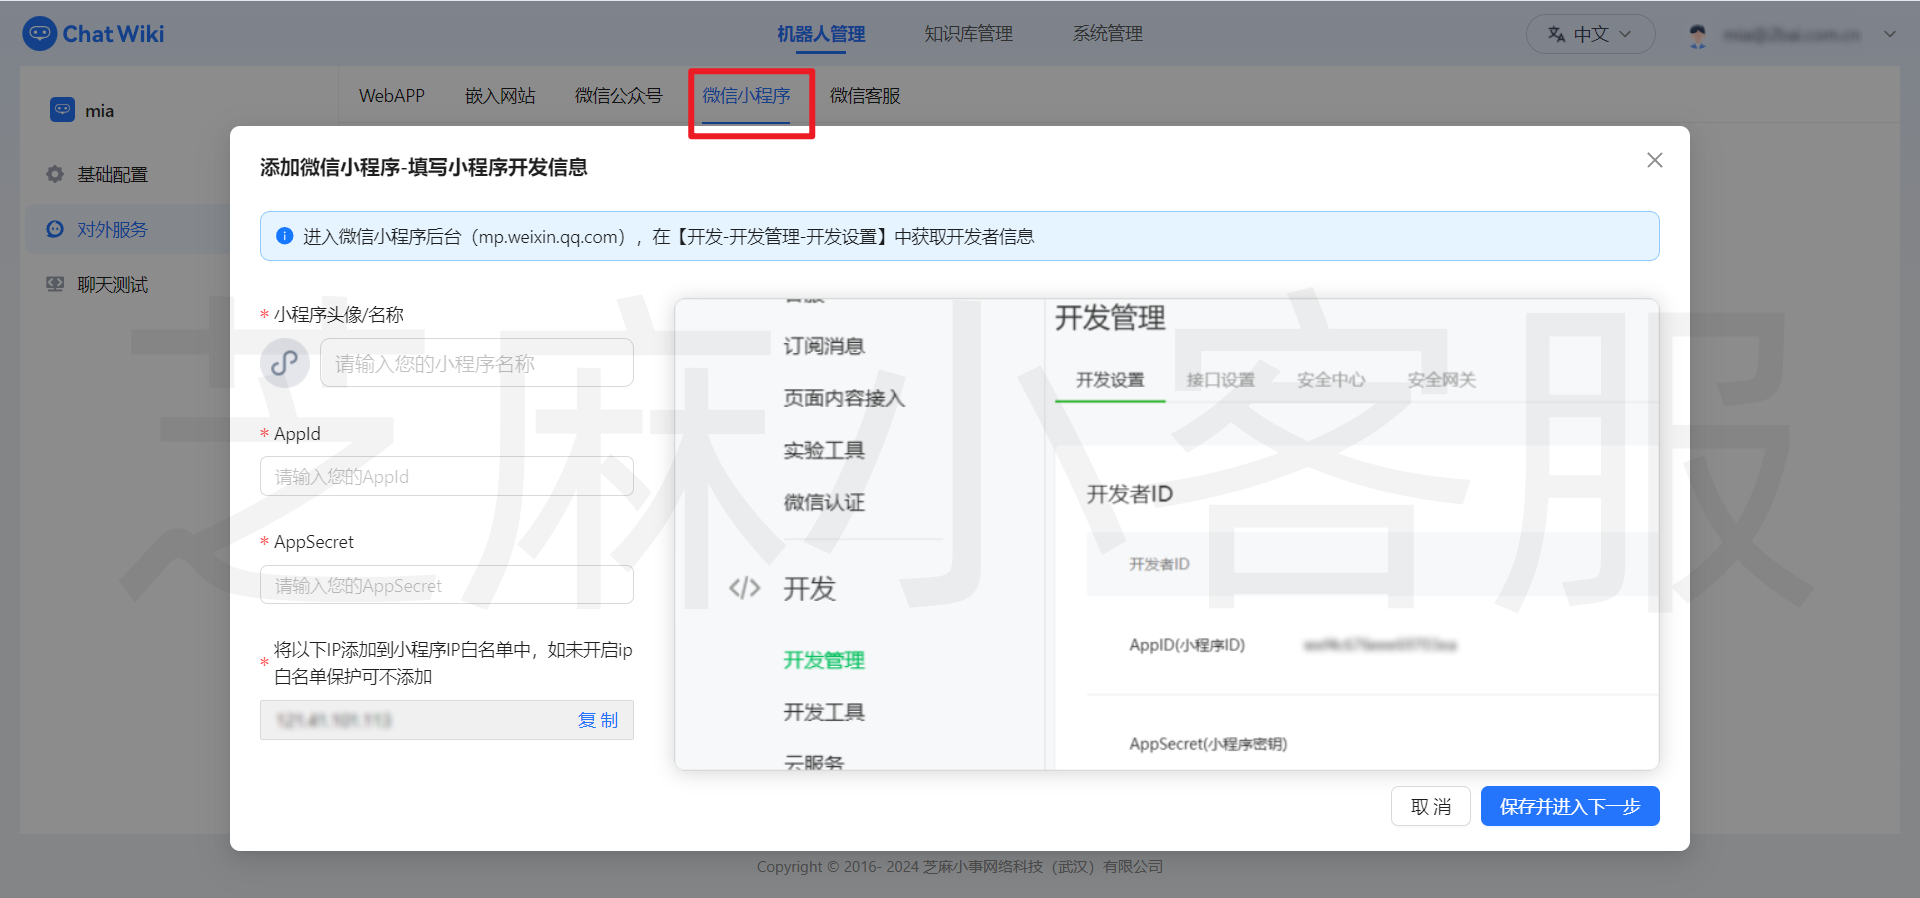Screen dimensions: 1920x898
Task: Click the info icon in blue notice
Action: pyautogui.click(x=284, y=236)
